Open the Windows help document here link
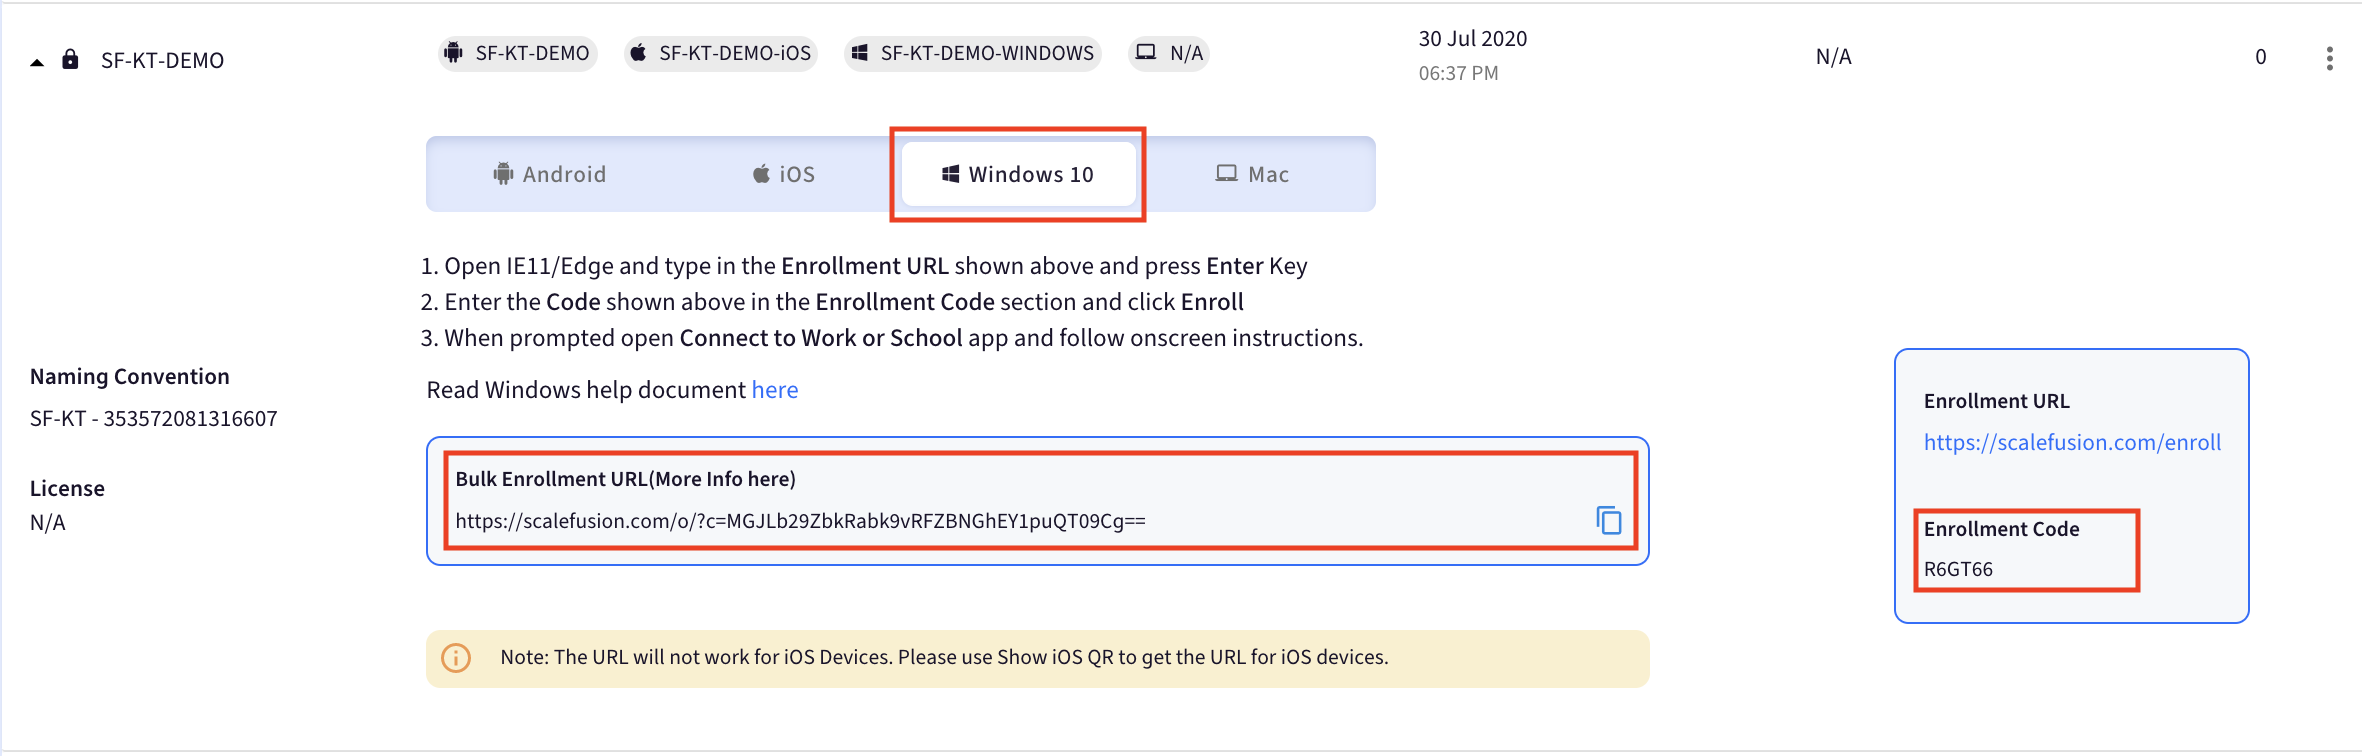The width and height of the screenshot is (2362, 756). [775, 390]
